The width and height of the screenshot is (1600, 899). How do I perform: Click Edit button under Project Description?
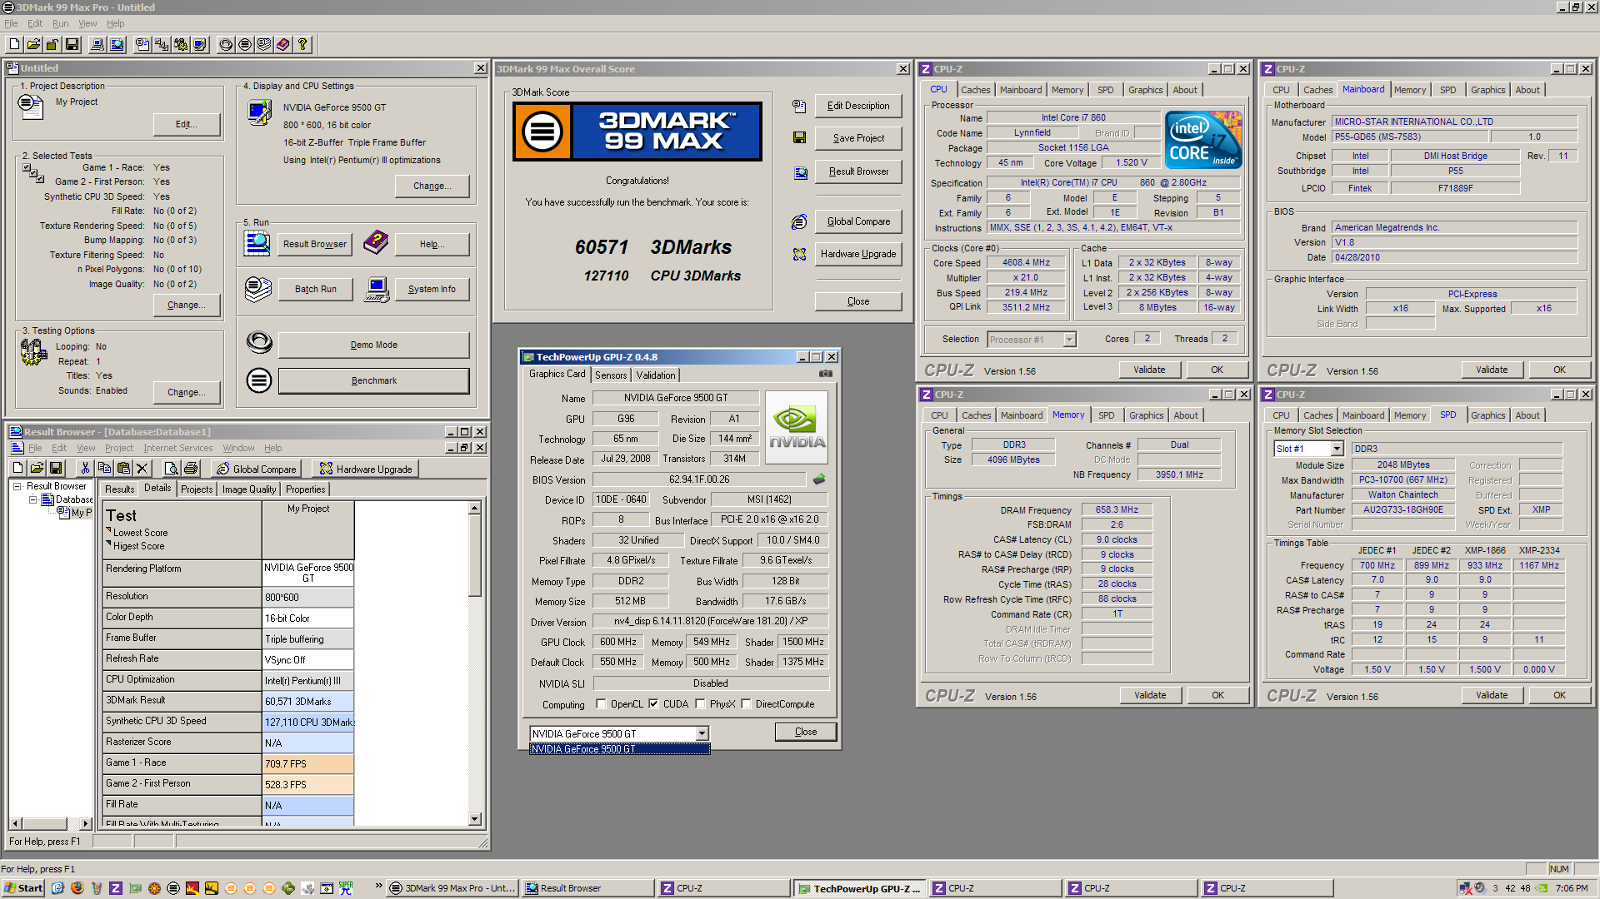(186, 124)
